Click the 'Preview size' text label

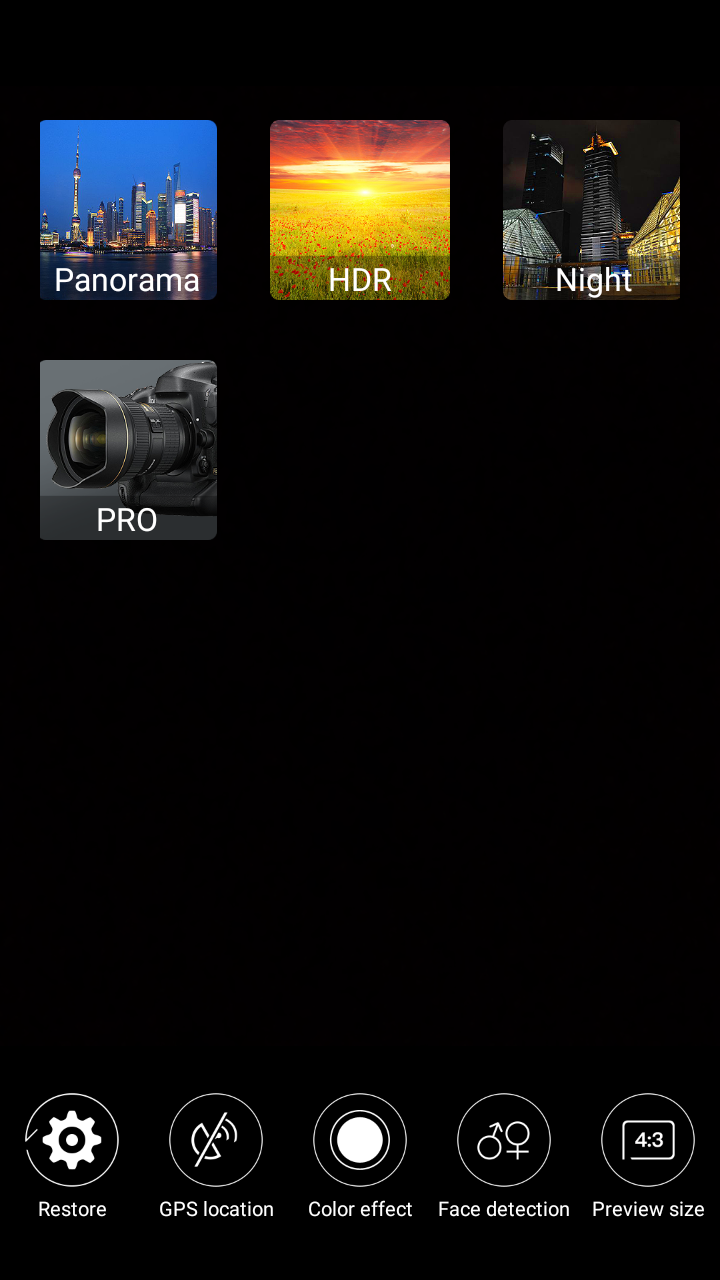click(x=648, y=1209)
